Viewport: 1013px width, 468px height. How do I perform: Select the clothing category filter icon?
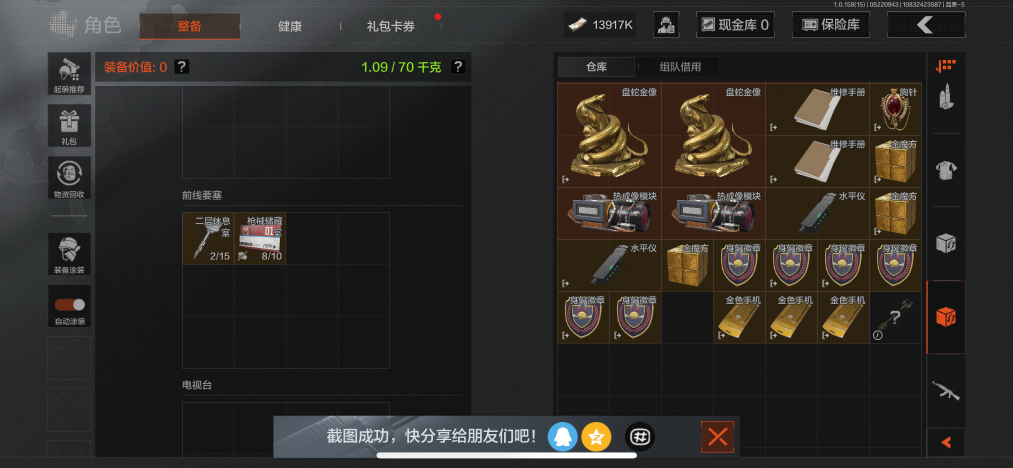(x=946, y=170)
